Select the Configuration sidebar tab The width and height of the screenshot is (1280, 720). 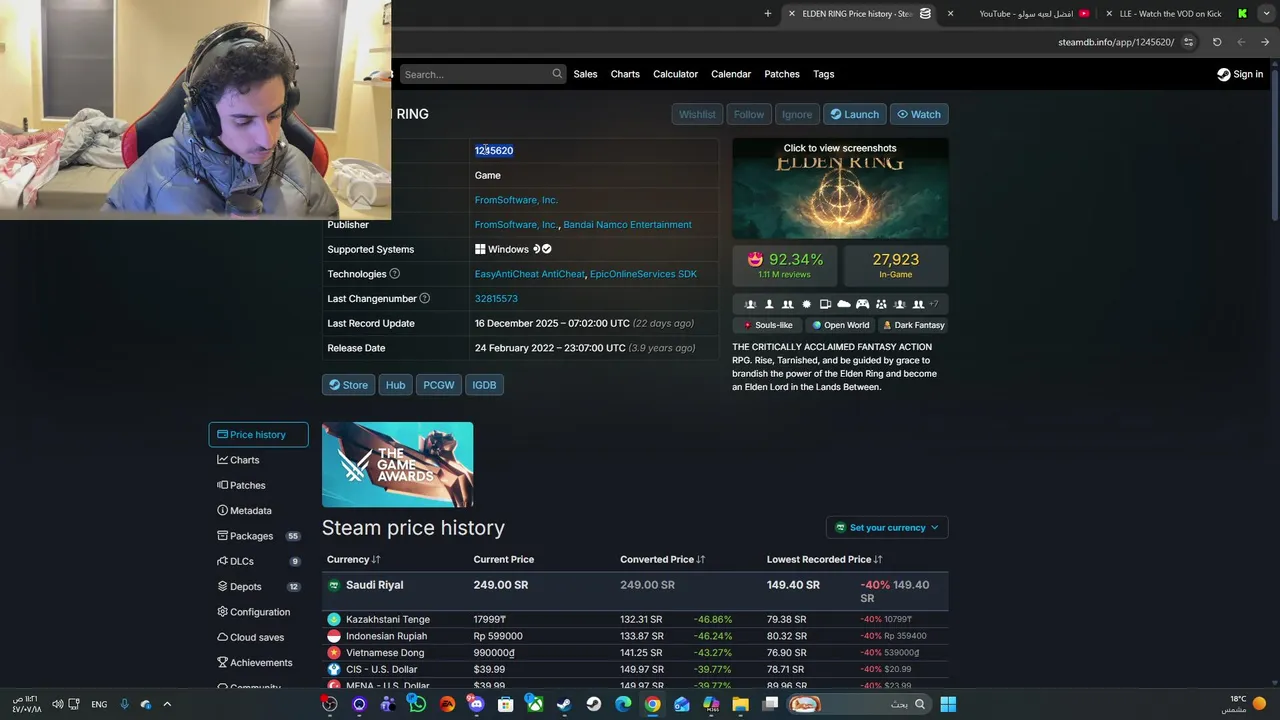pos(258,612)
